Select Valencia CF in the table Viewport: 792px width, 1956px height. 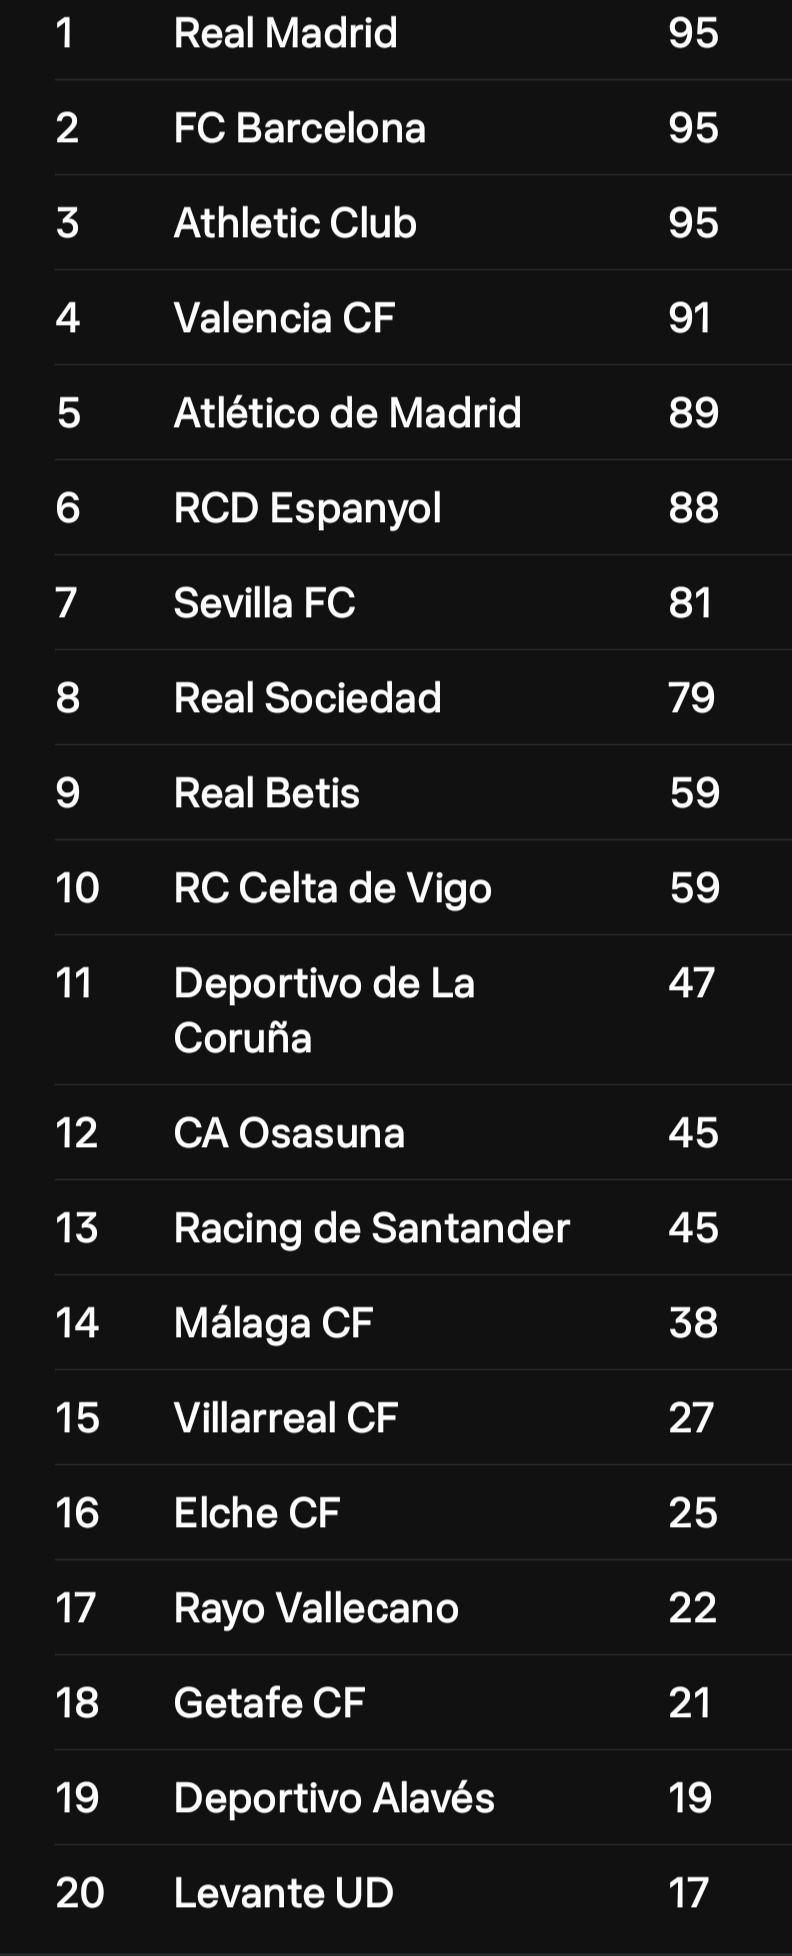(x=423, y=318)
